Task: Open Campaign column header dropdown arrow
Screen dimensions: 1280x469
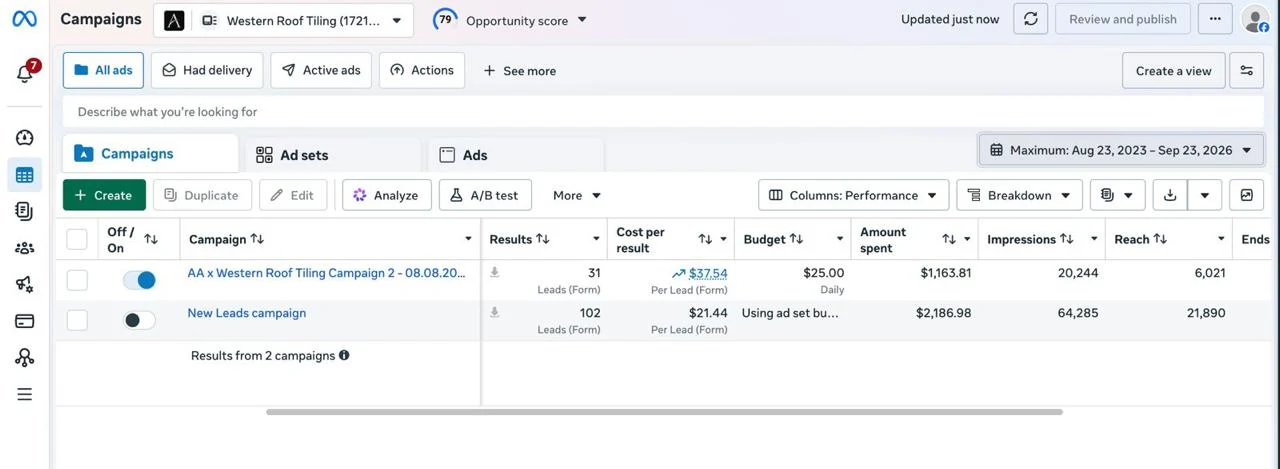Action: coord(468,239)
